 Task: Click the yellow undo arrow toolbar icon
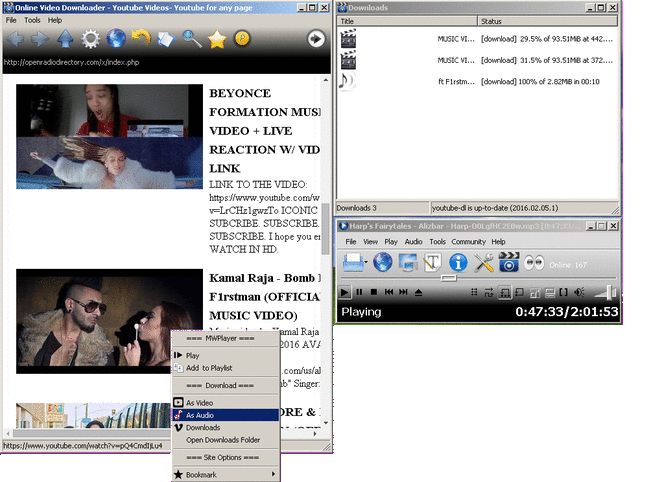coord(141,37)
